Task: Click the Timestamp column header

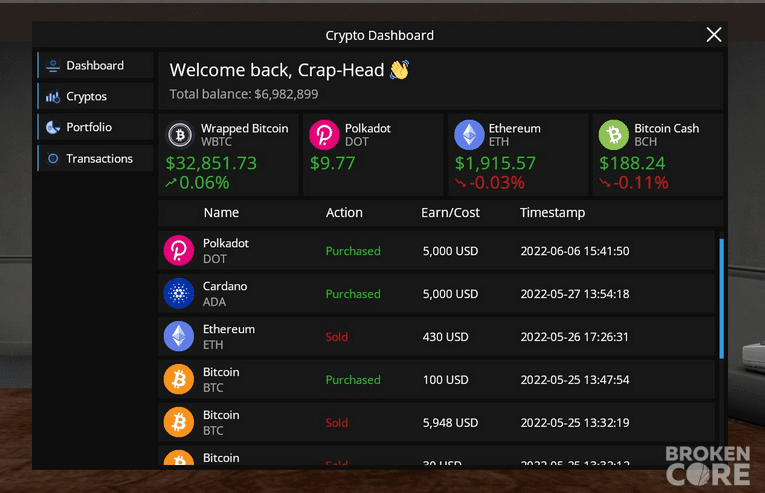Action: pyautogui.click(x=552, y=213)
